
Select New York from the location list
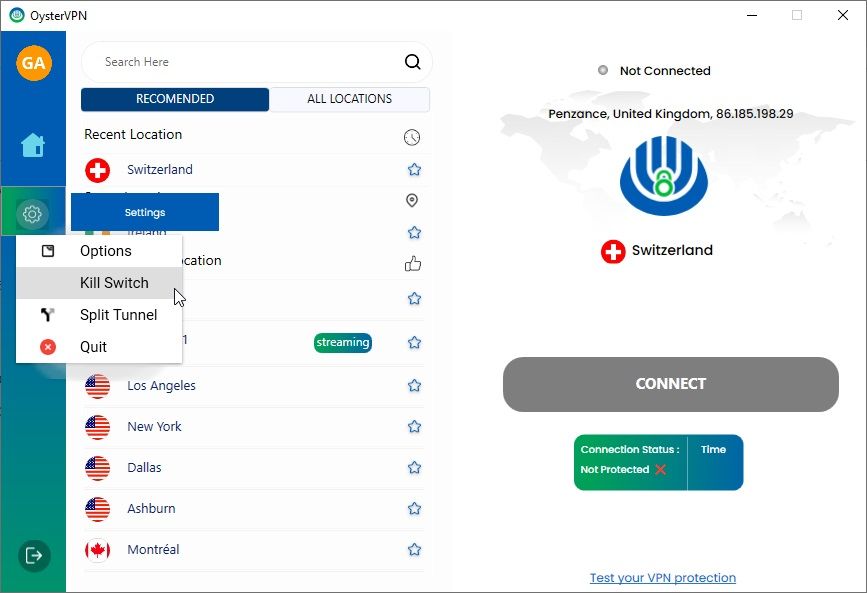pyautogui.click(x=154, y=427)
